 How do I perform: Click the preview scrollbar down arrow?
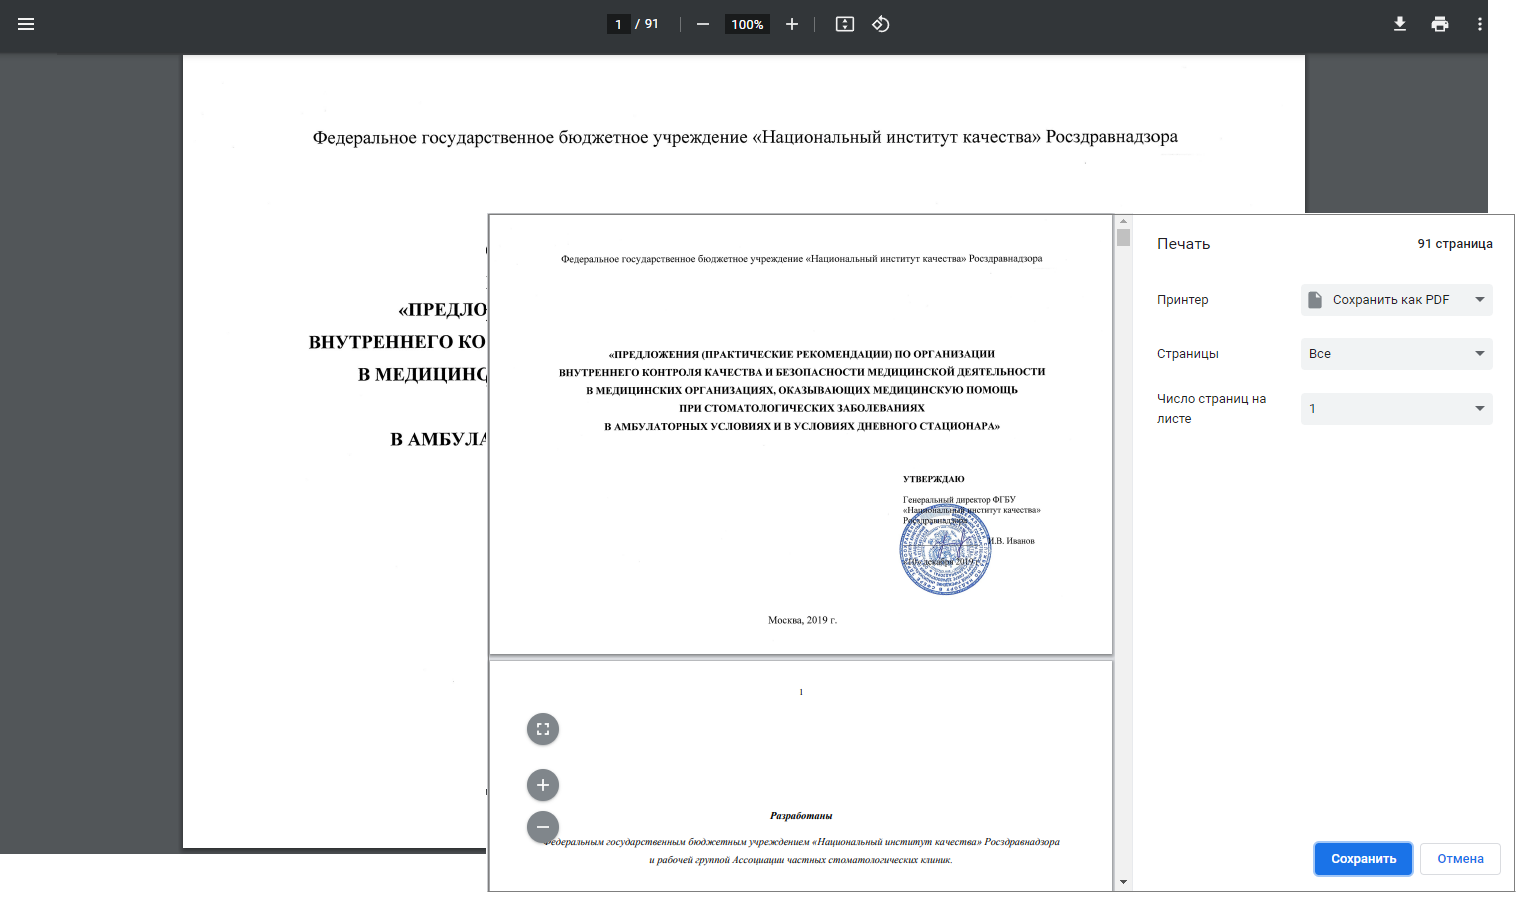pyautogui.click(x=1124, y=882)
